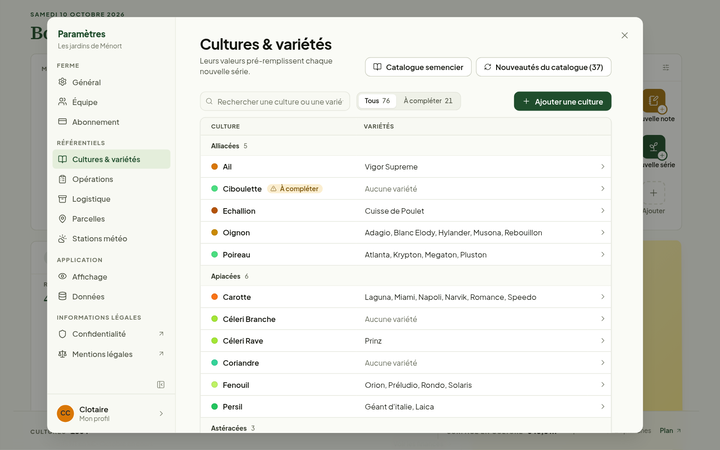Collapse the settings sidebar panel icon
Screen dimensions: 720x450
pos(161,384)
